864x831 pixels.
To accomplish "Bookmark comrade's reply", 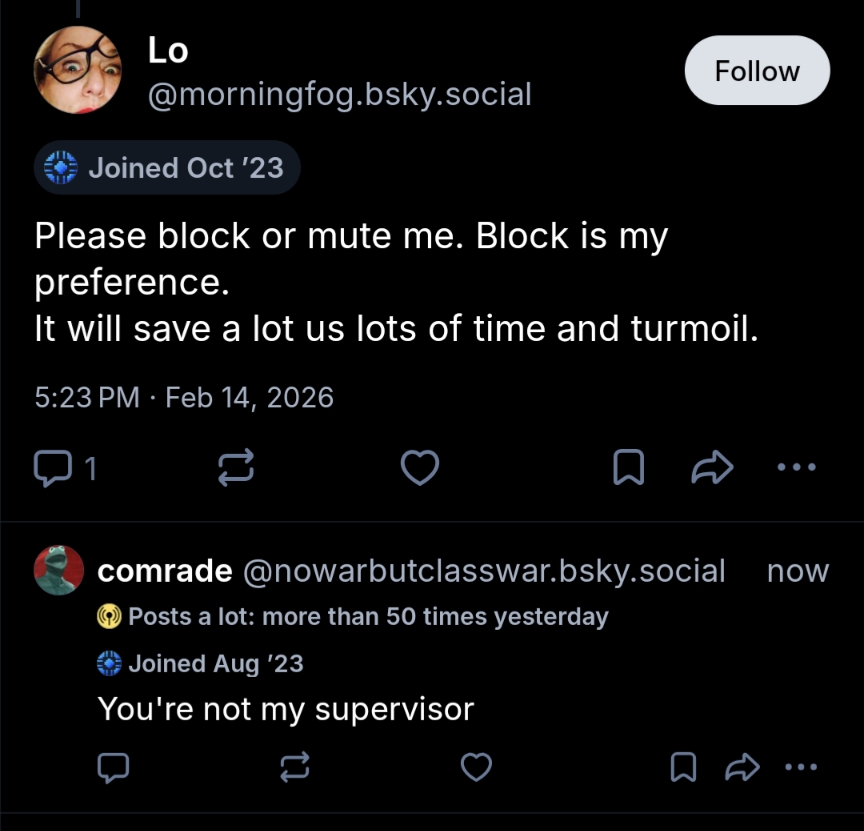I will coord(683,767).
